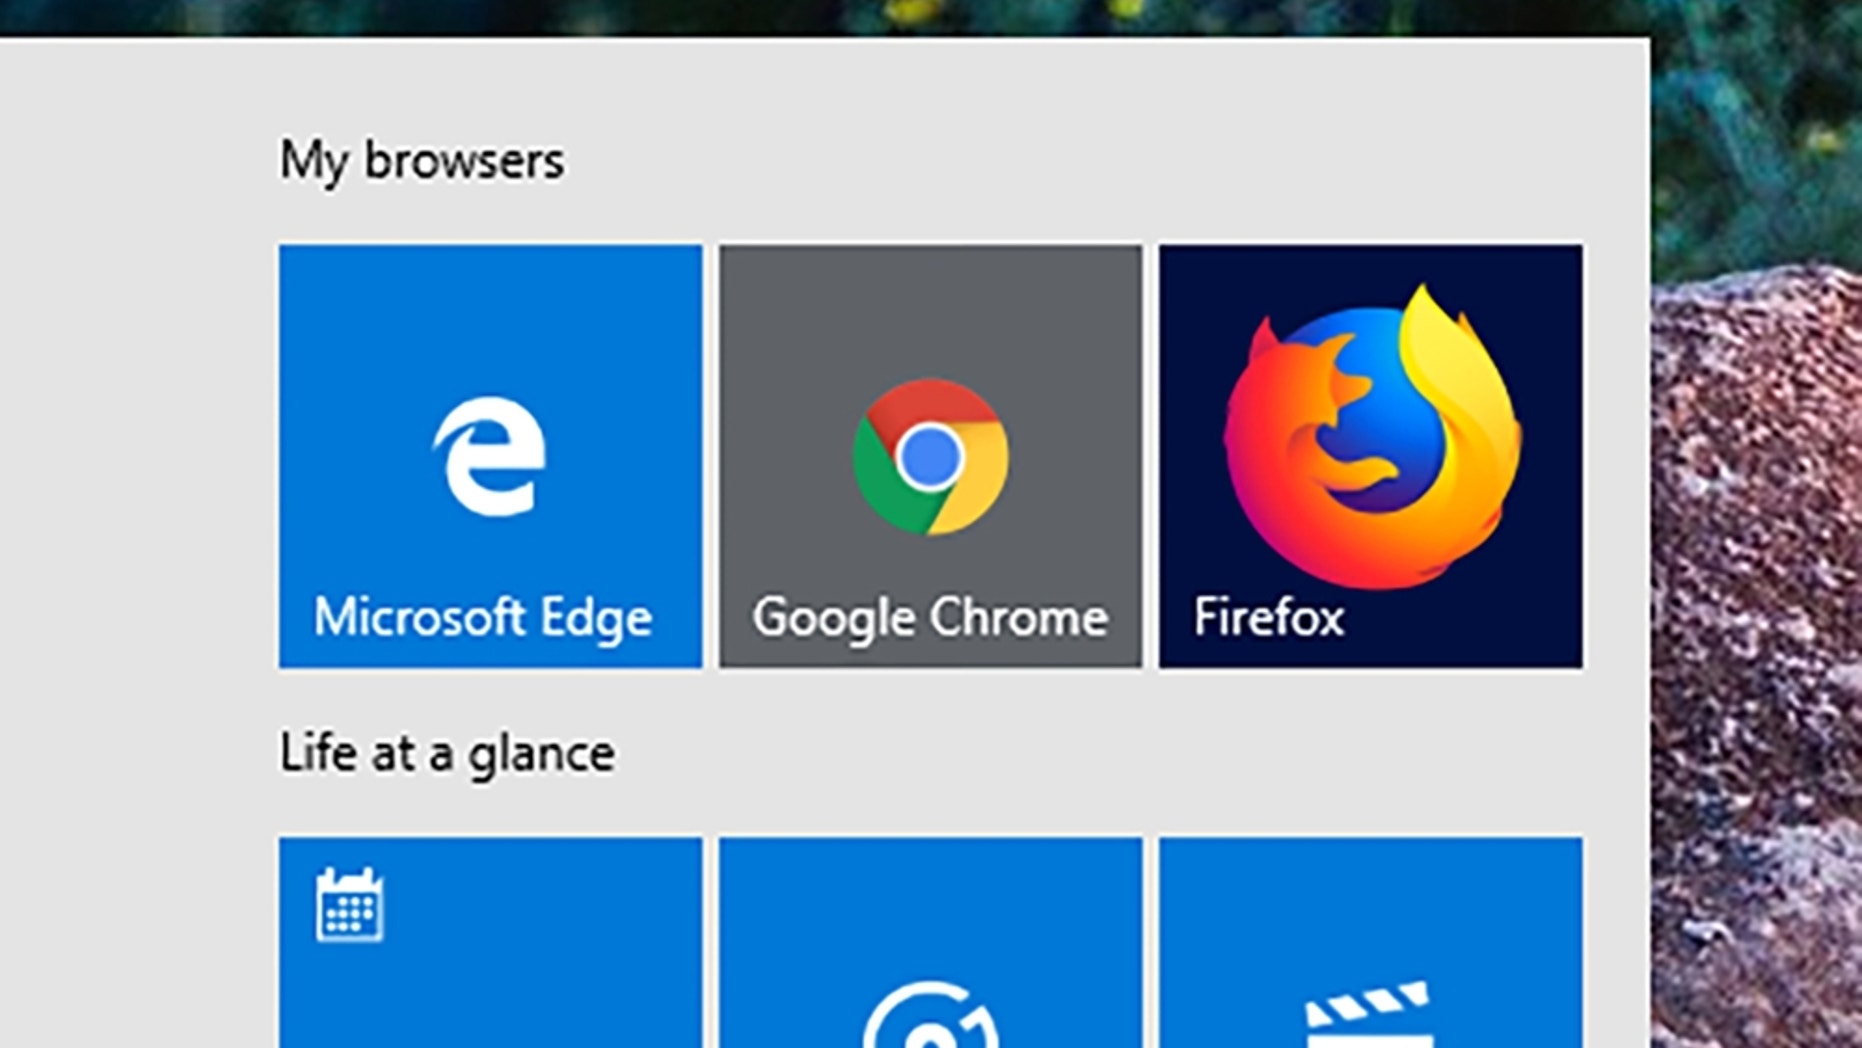The image size is (1862, 1048).
Task: Open the Calendar tile
Action: click(x=490, y=942)
